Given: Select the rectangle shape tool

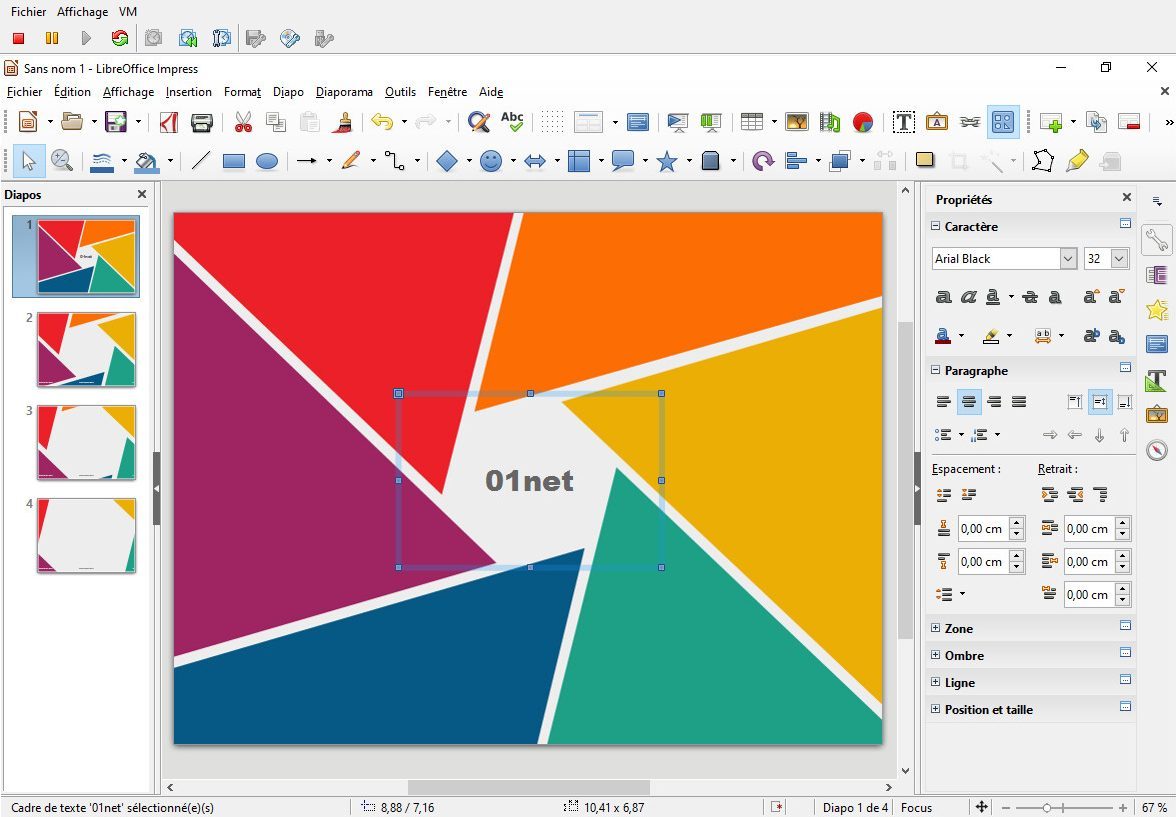Looking at the screenshot, I should coord(233,161).
